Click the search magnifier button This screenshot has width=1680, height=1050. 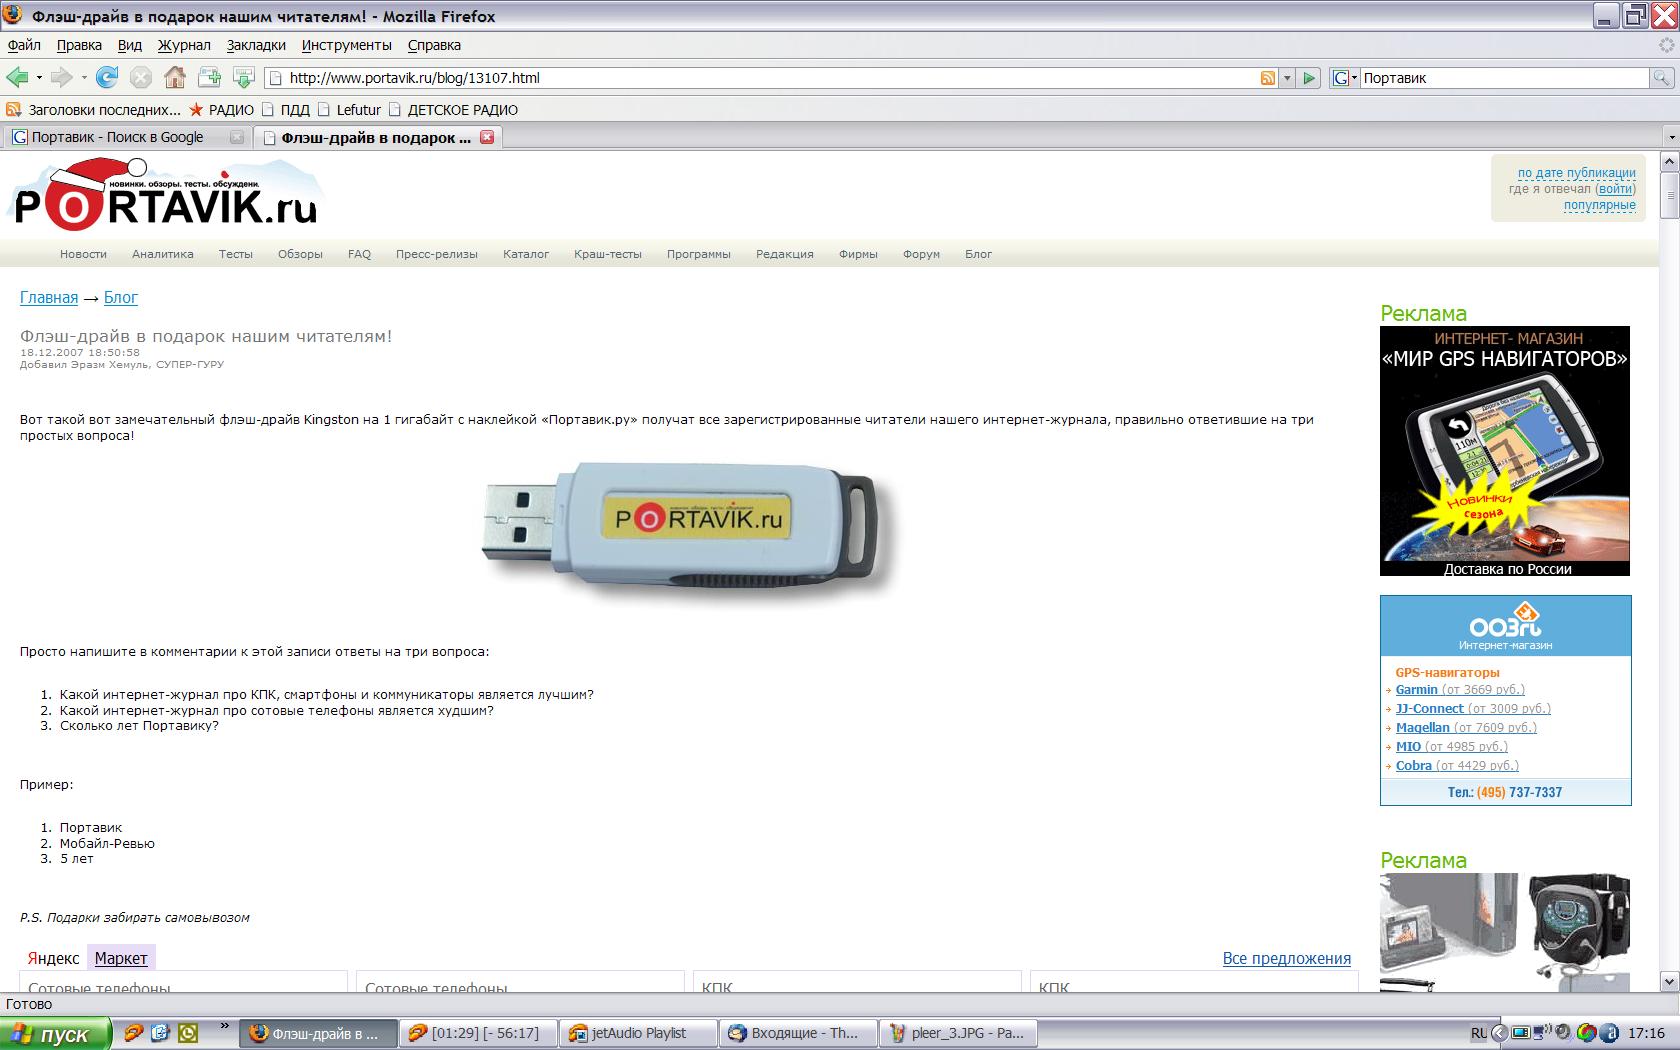(1661, 78)
